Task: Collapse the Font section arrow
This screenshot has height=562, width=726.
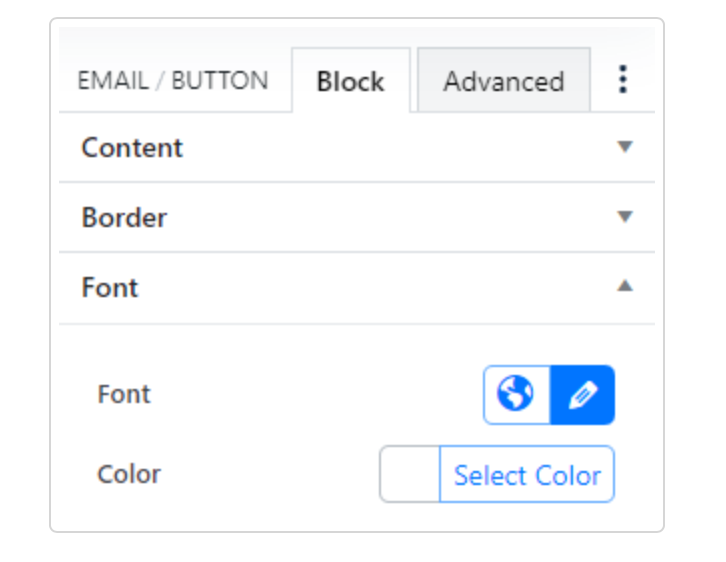Action: click(x=625, y=287)
